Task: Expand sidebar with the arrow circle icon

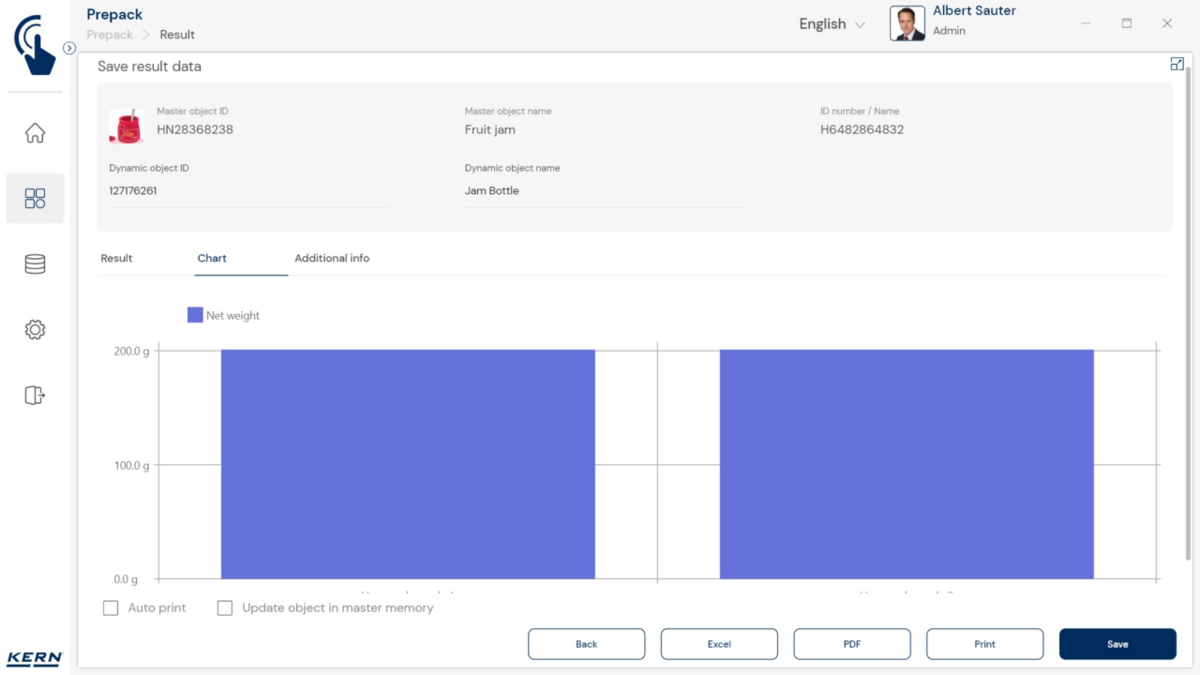Action: click(69, 48)
